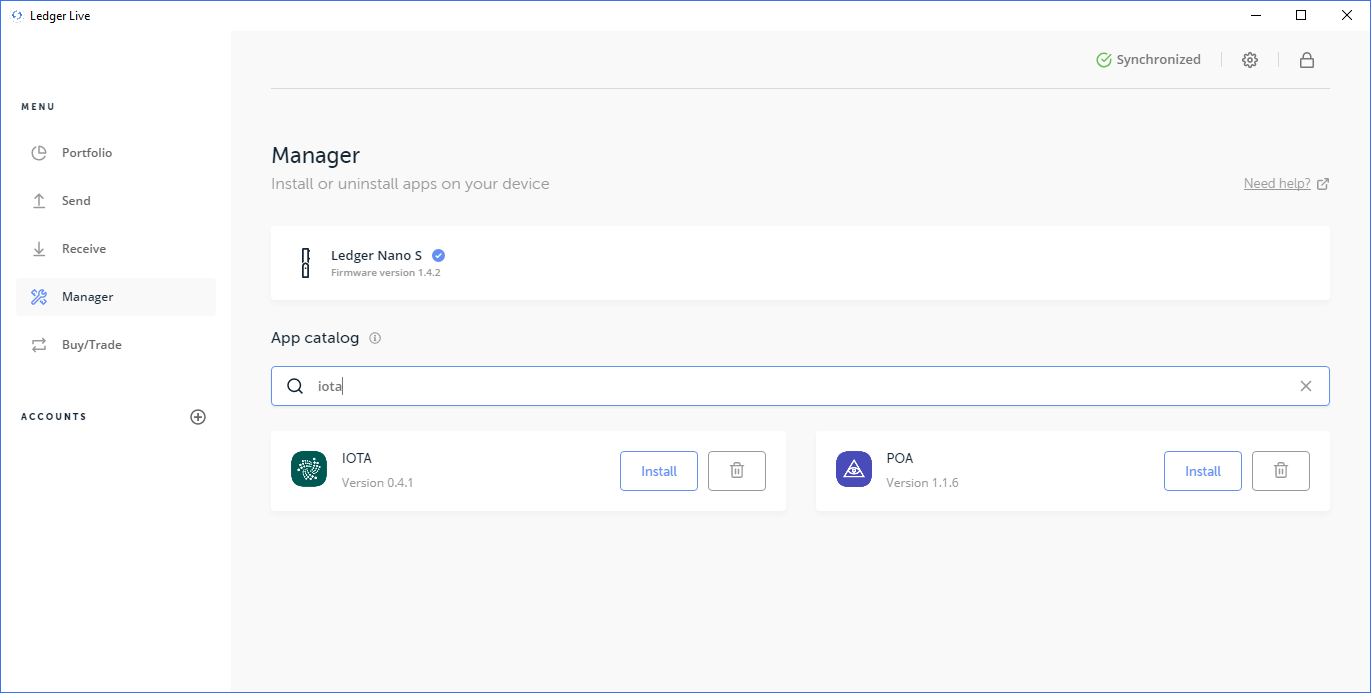
Task: Click the MENU section label
Action: (x=38, y=107)
